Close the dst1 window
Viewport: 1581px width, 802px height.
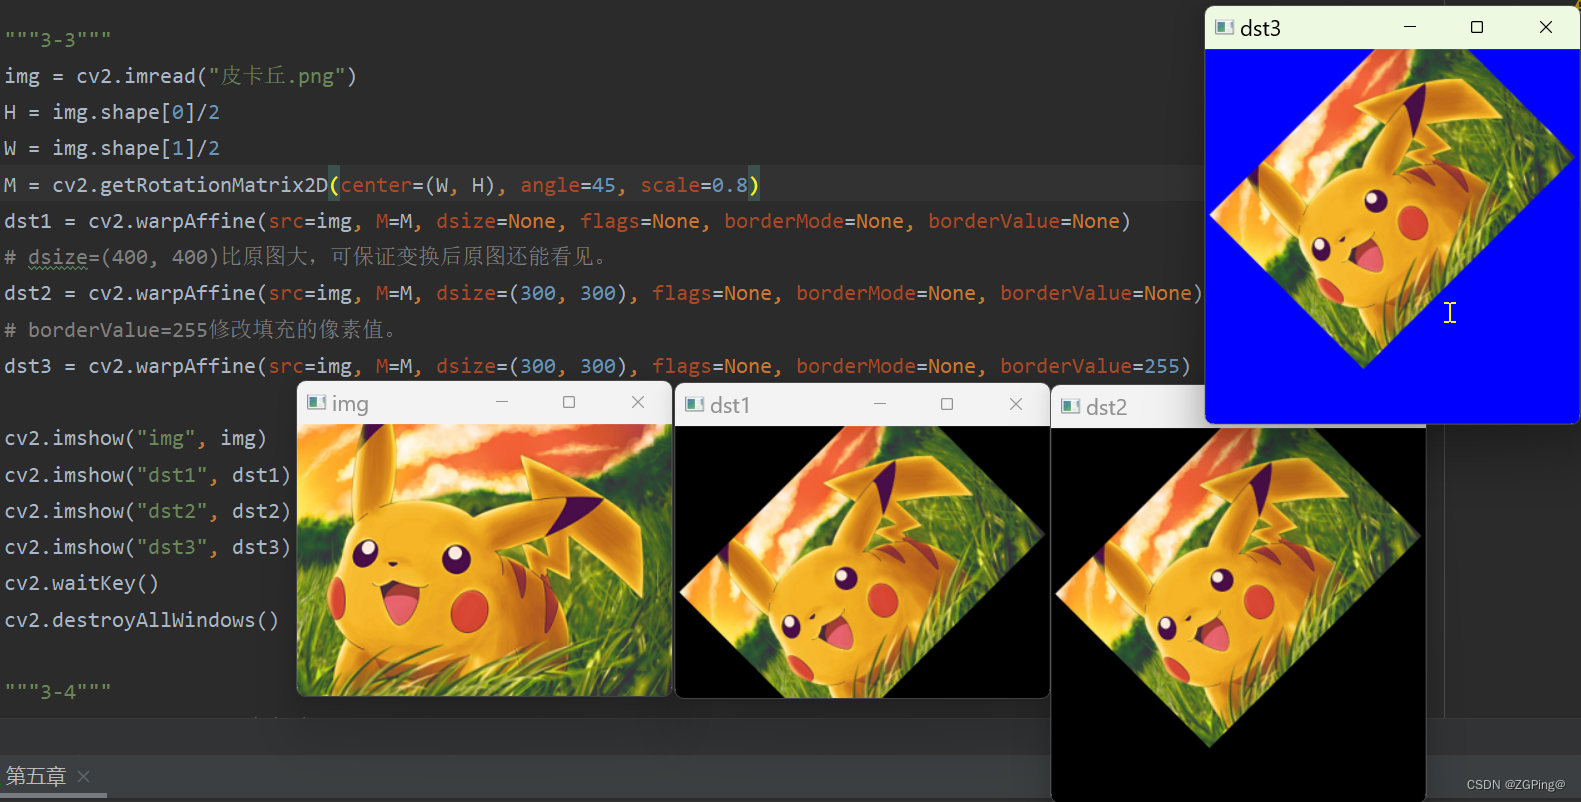[1016, 404]
